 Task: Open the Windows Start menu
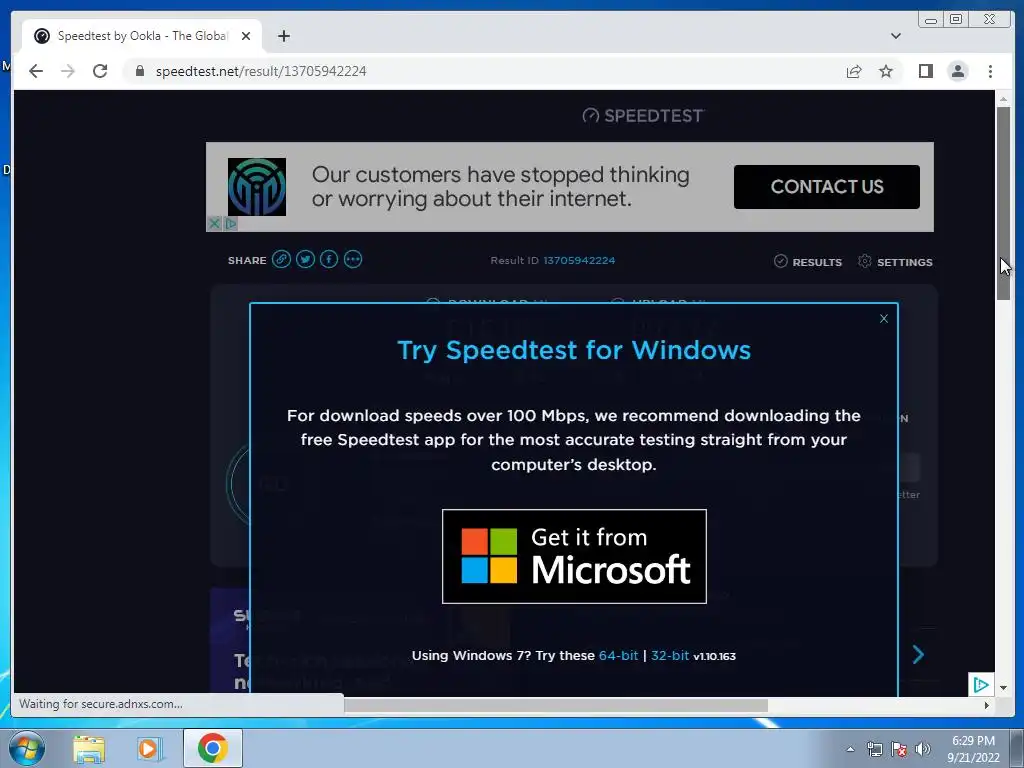click(27, 748)
